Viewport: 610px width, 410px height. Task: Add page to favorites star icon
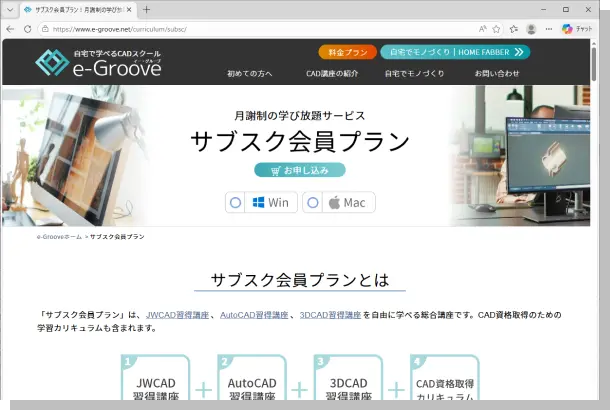tap(496, 29)
